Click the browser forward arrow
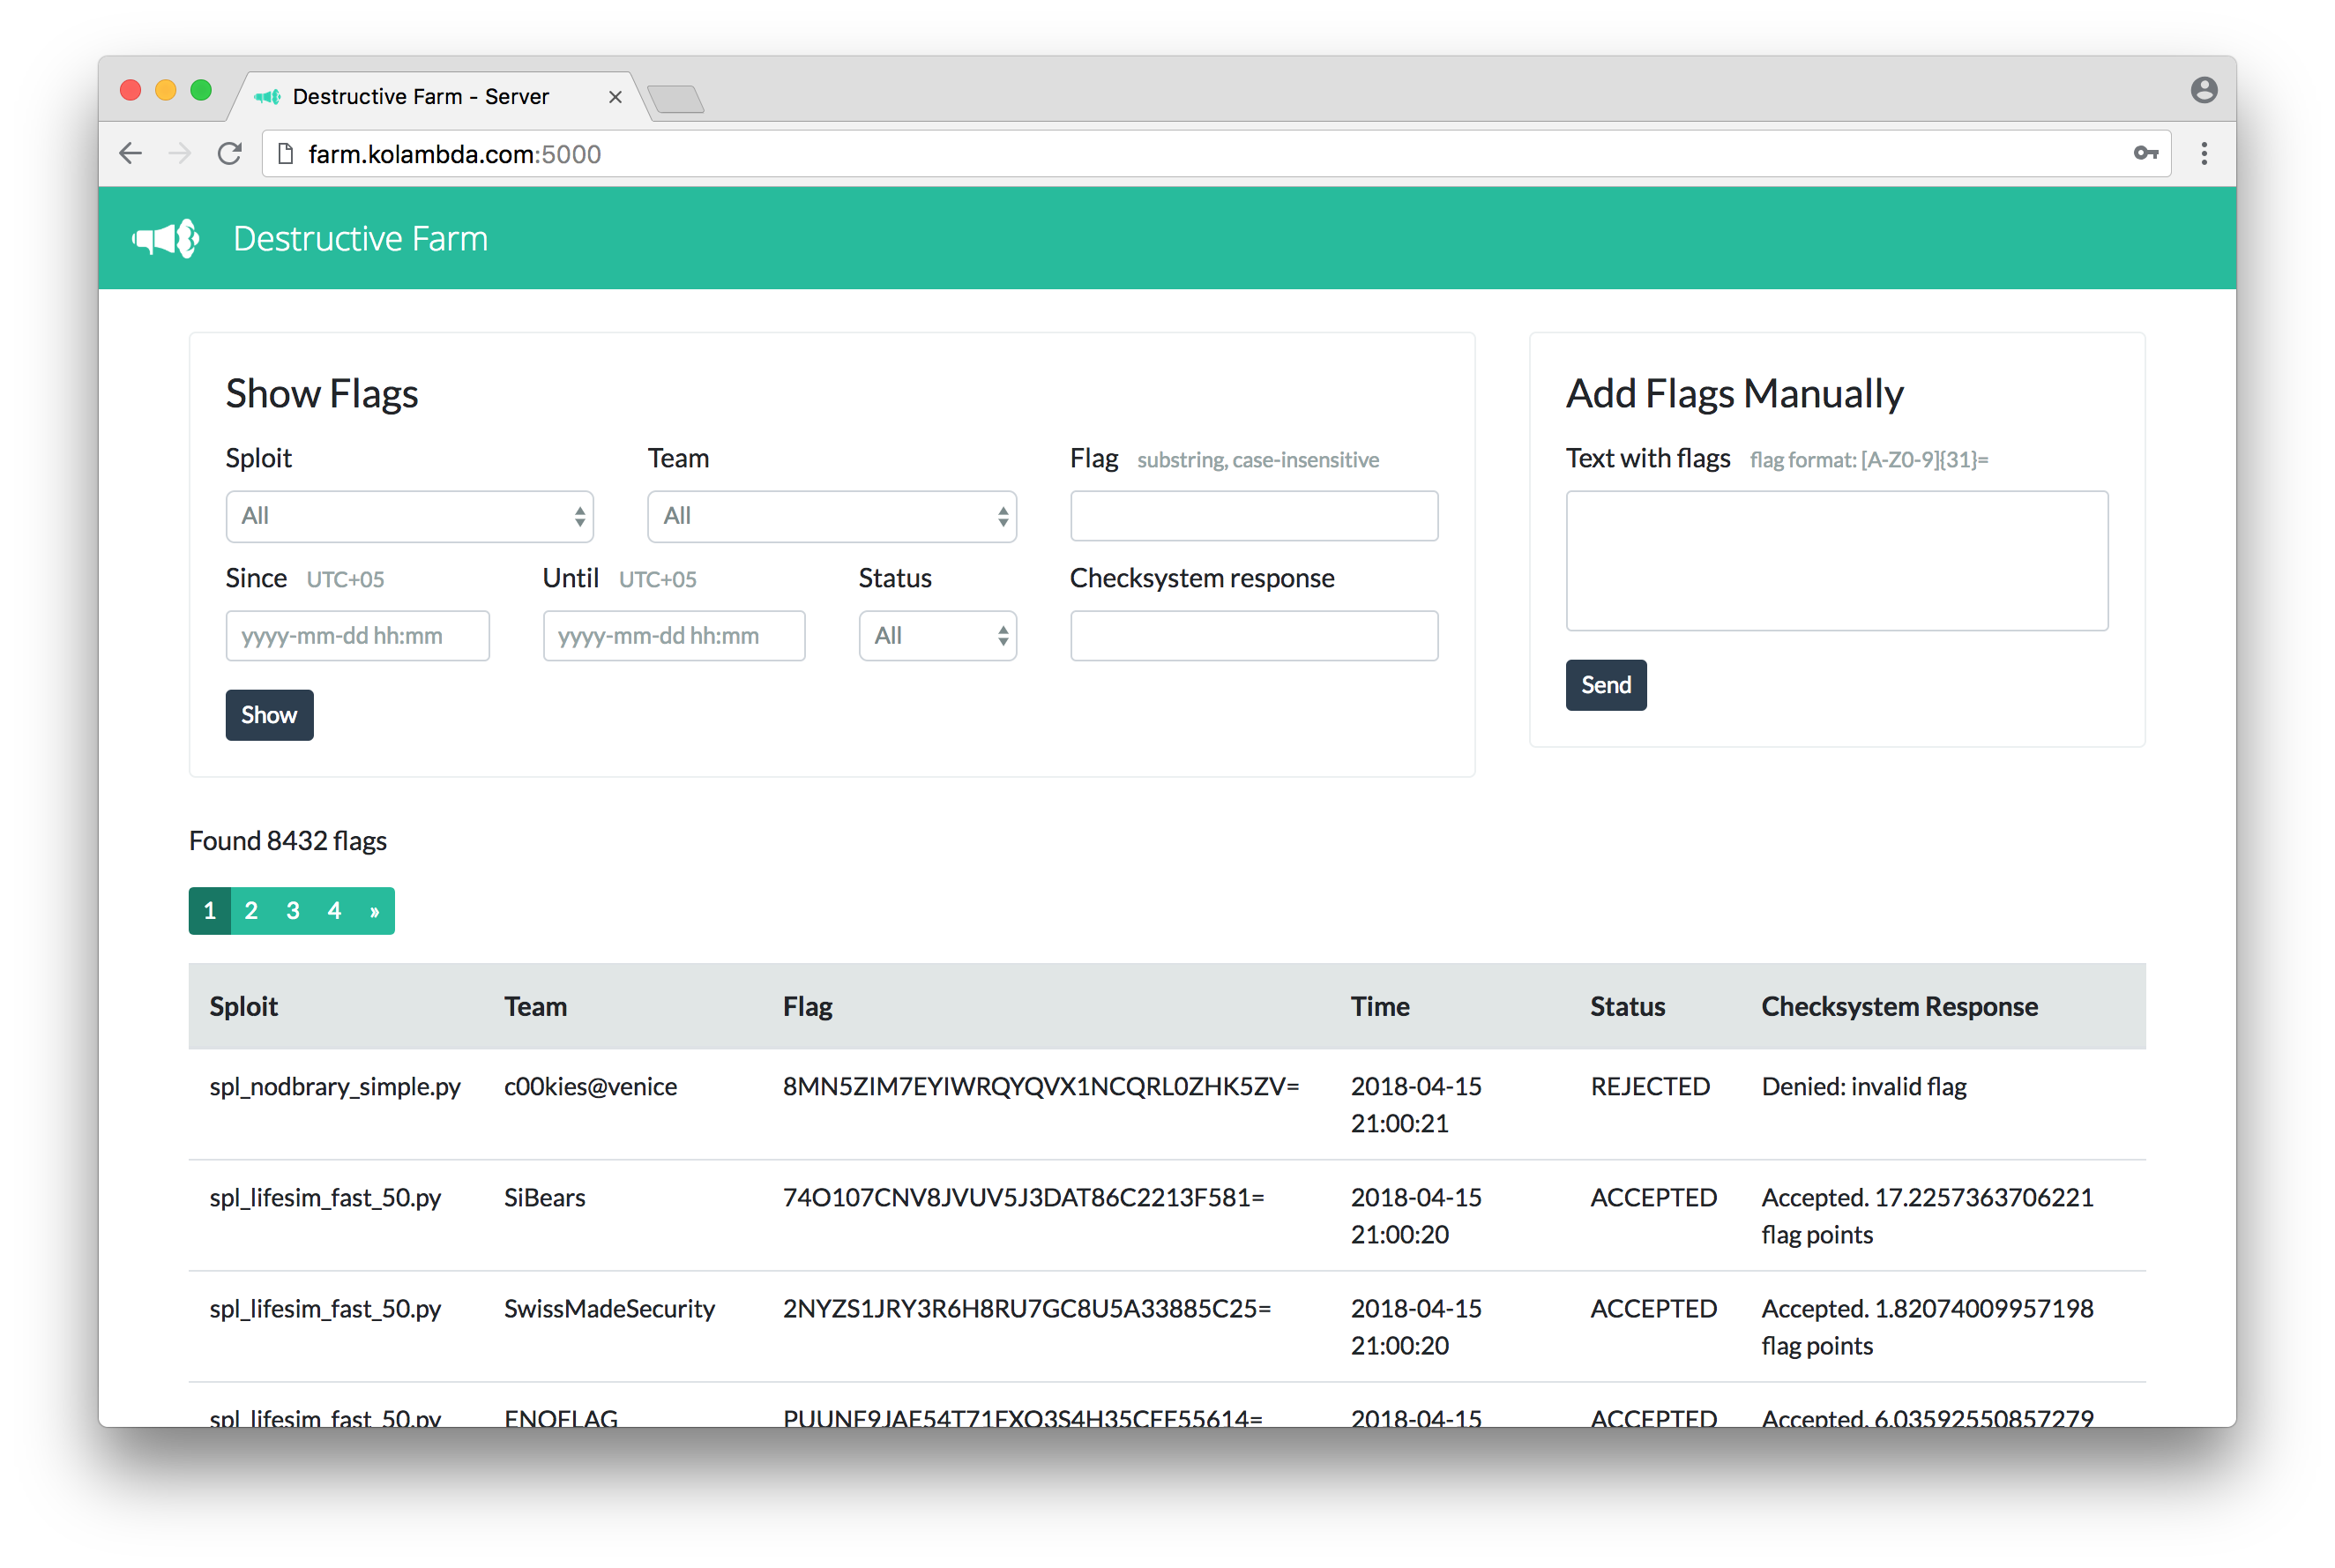The height and width of the screenshot is (1568, 2335). pos(180,154)
